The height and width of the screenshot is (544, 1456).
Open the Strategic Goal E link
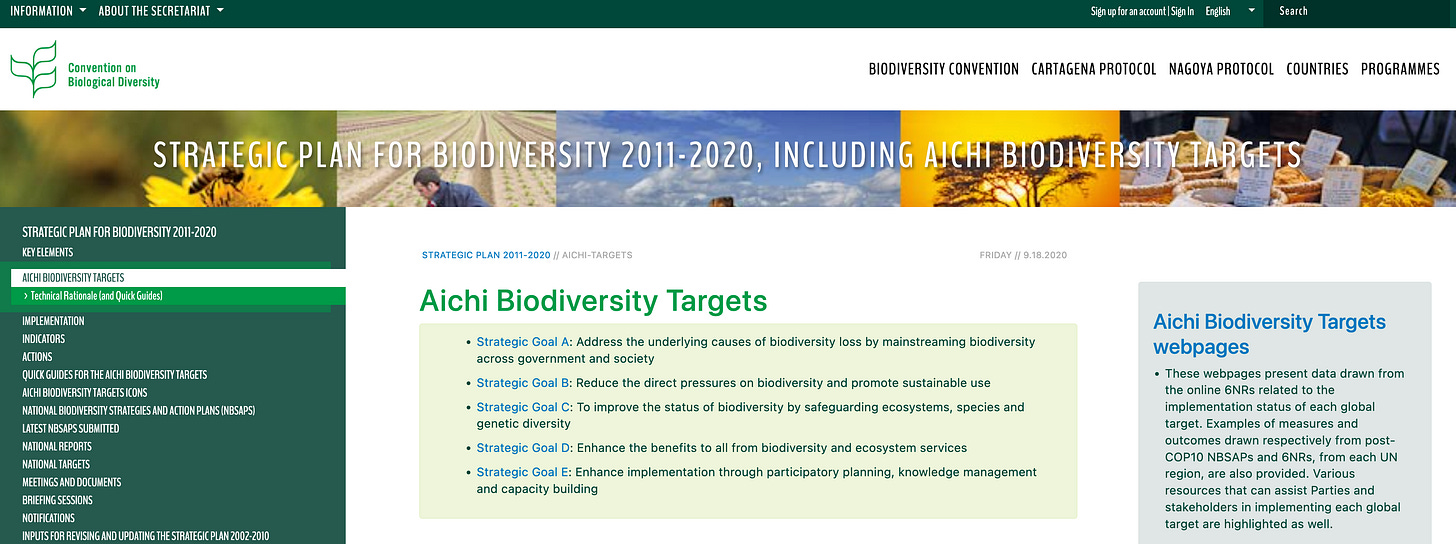(x=523, y=472)
